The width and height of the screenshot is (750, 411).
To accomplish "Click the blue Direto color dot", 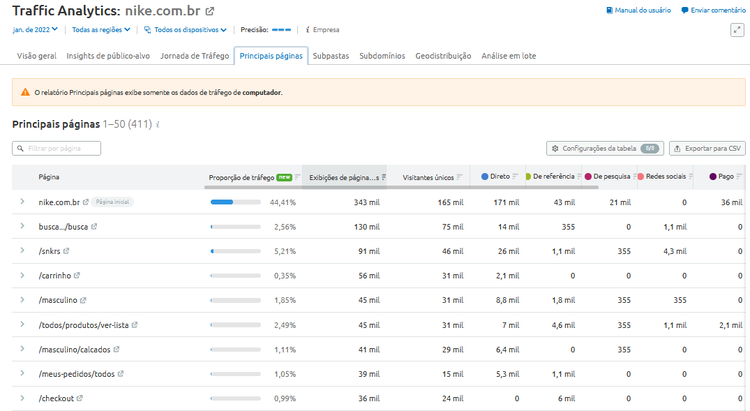I will pos(485,177).
